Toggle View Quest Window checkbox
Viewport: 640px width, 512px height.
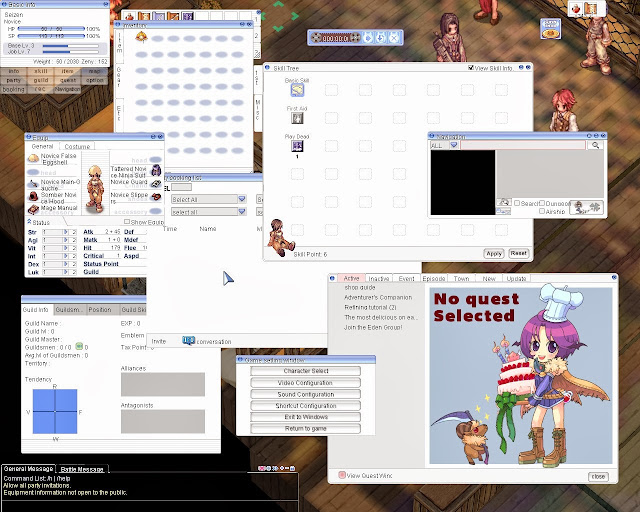pyautogui.click(x=342, y=475)
